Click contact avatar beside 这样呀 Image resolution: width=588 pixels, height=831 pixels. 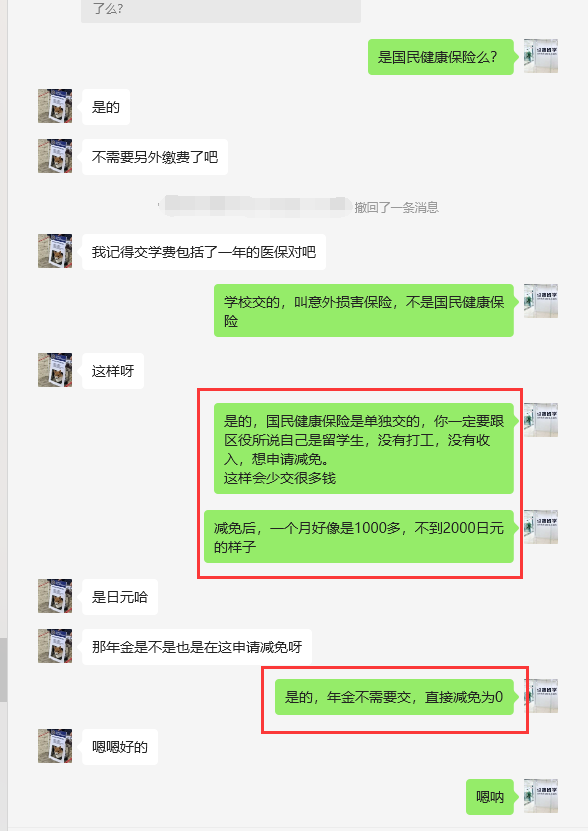(55, 370)
